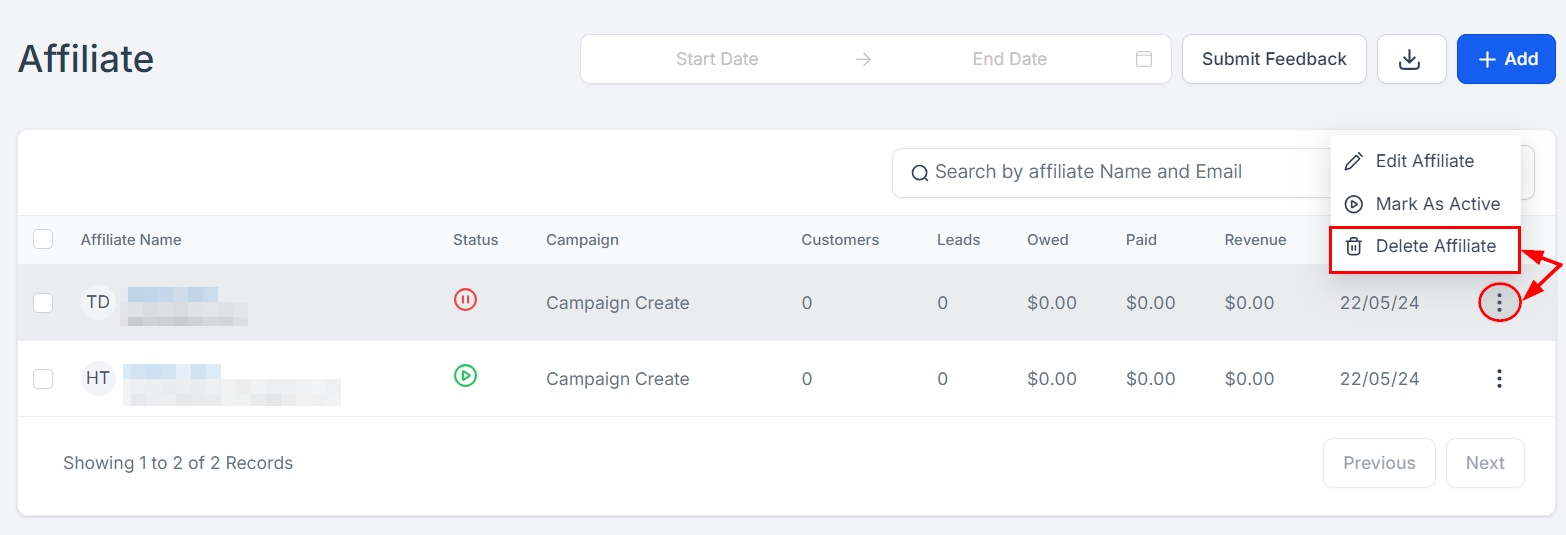1566x535 pixels.
Task: Click the calendar icon in date range
Action: 1144,59
